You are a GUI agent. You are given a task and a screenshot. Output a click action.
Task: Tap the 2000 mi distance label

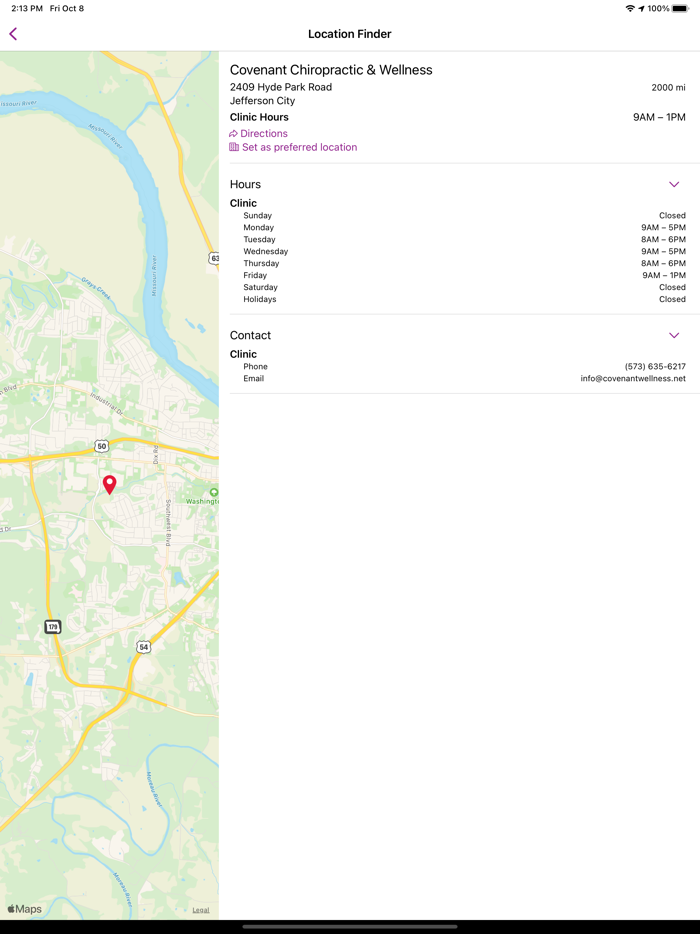tap(668, 88)
